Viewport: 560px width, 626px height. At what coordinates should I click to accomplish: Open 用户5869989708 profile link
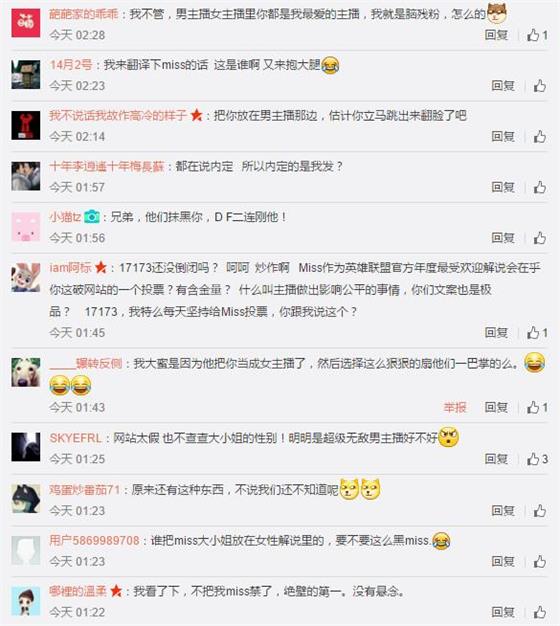pos(94,540)
